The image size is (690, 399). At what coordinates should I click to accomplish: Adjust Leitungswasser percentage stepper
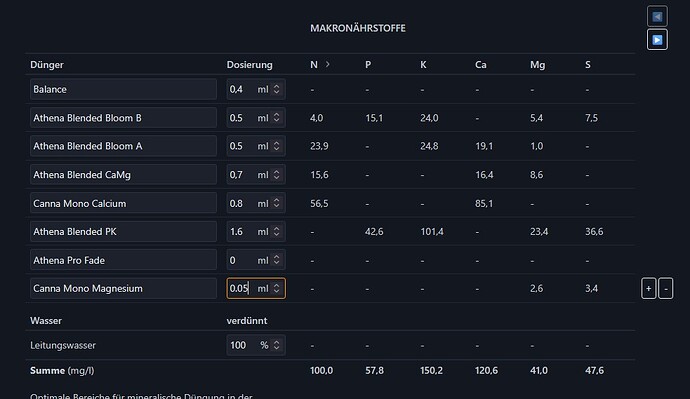point(276,345)
